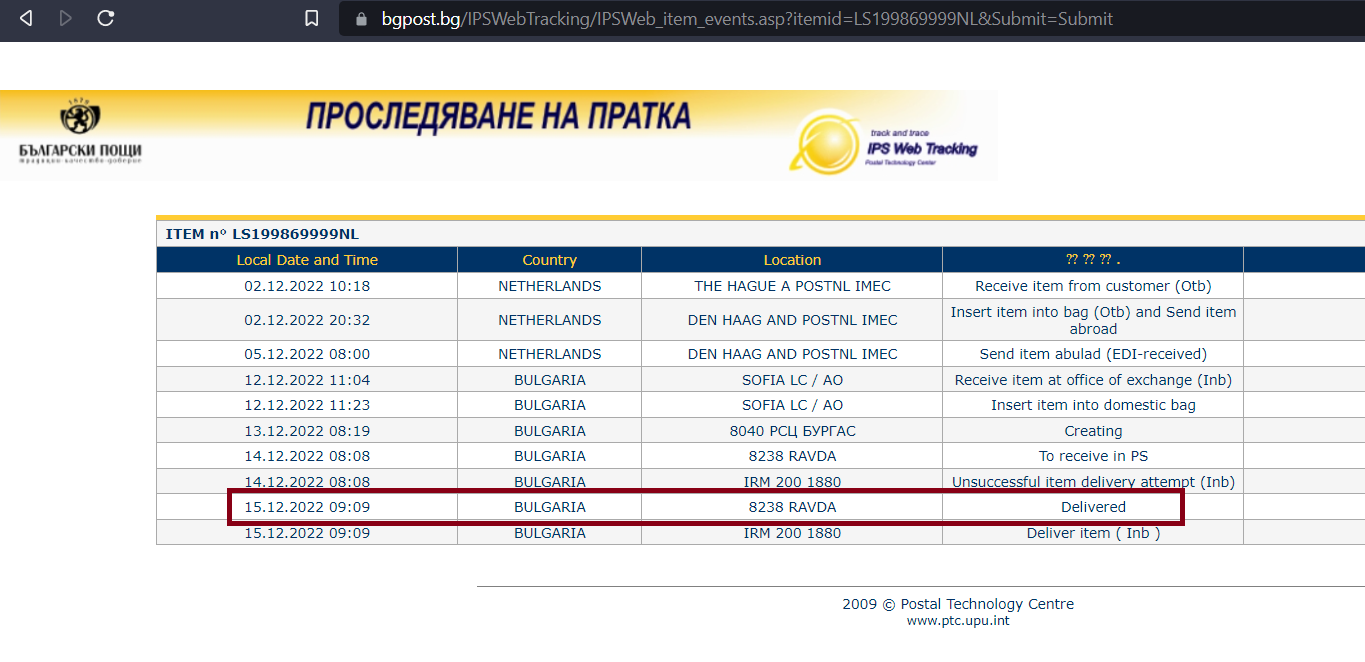Screen dimensions: 1365x662
Task: Open the www.ptc.upu.int link
Action: [957, 620]
